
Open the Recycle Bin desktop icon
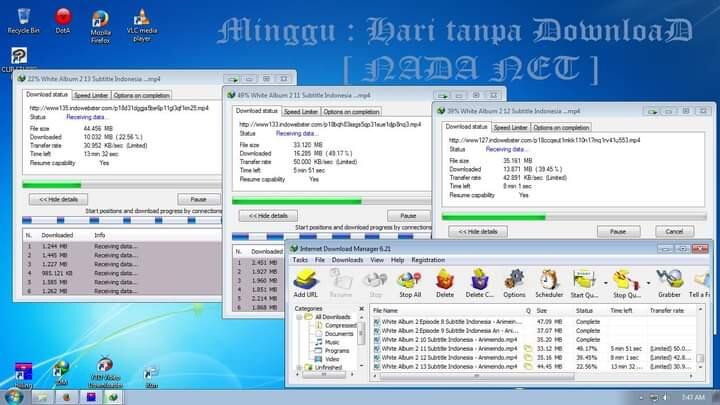[x=23, y=21]
